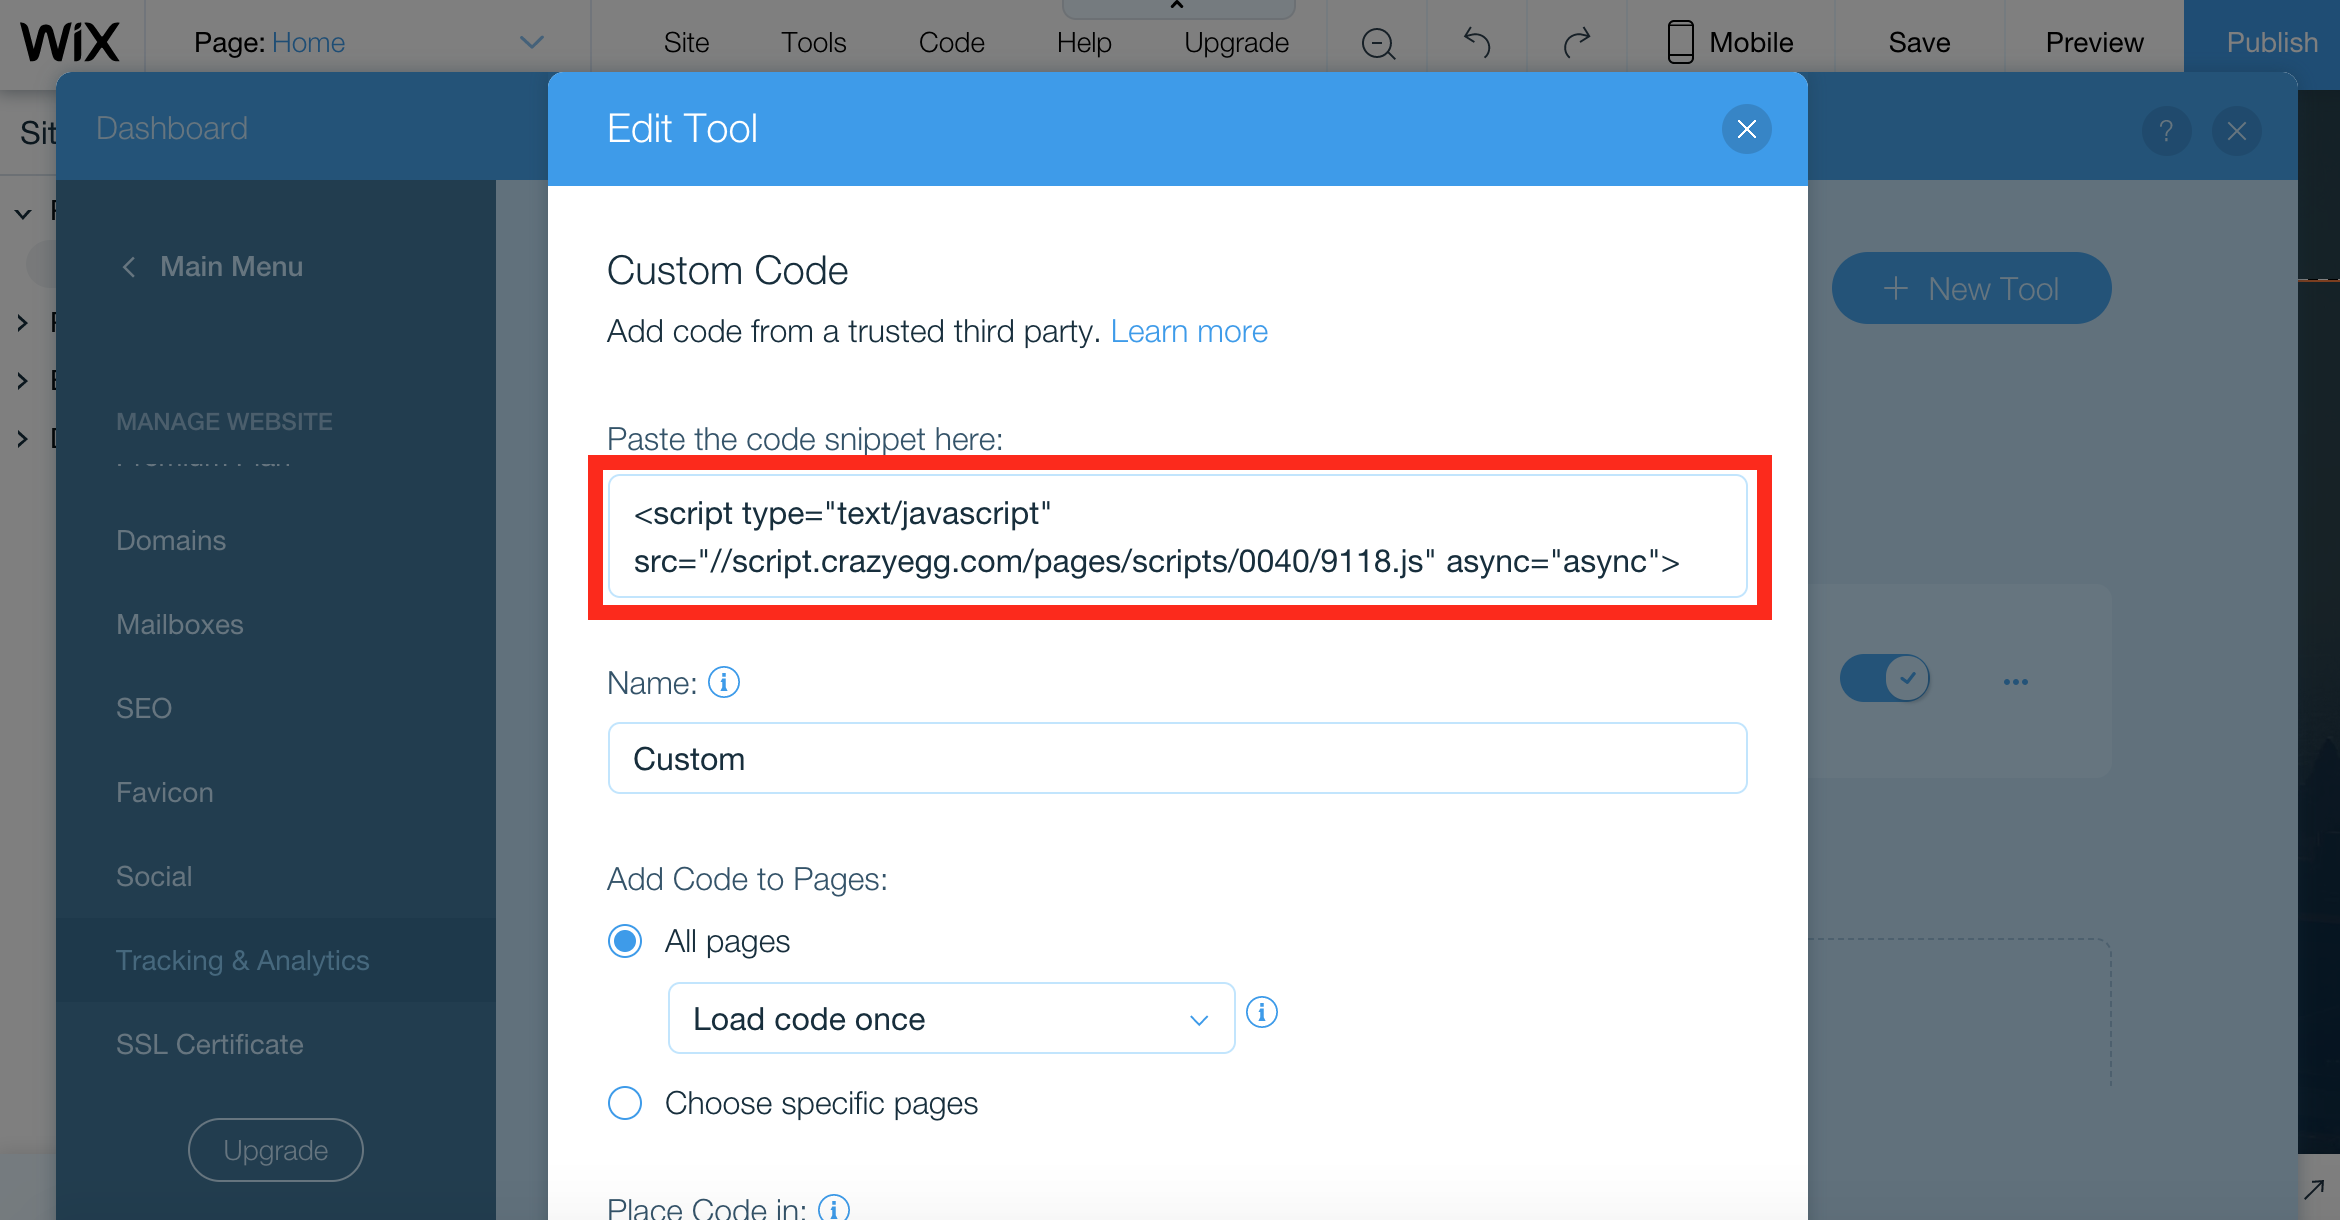Open the Upgrade menu in top bar
Screen dimensions: 2340x1220
tap(1236, 42)
